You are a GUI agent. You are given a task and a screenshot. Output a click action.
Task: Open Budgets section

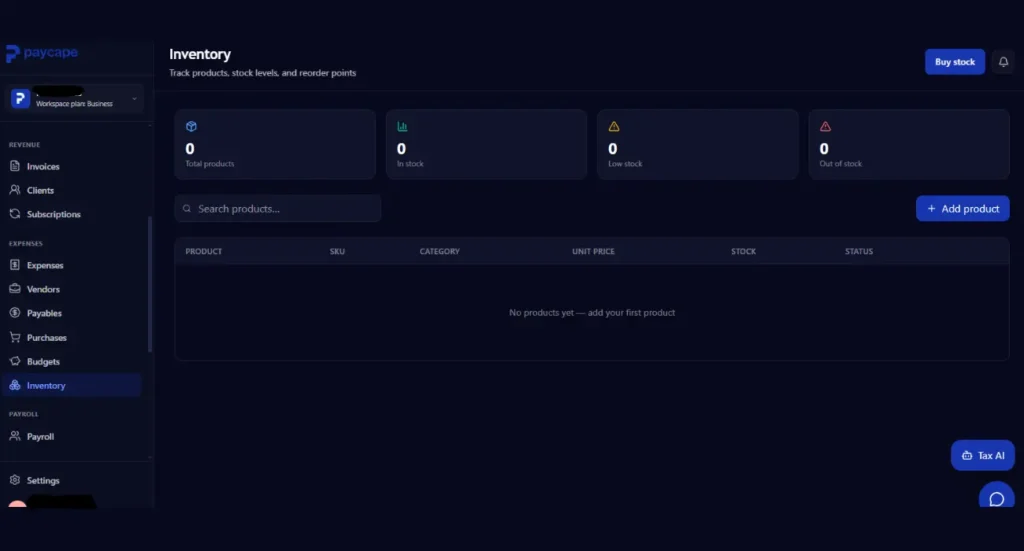pos(43,362)
